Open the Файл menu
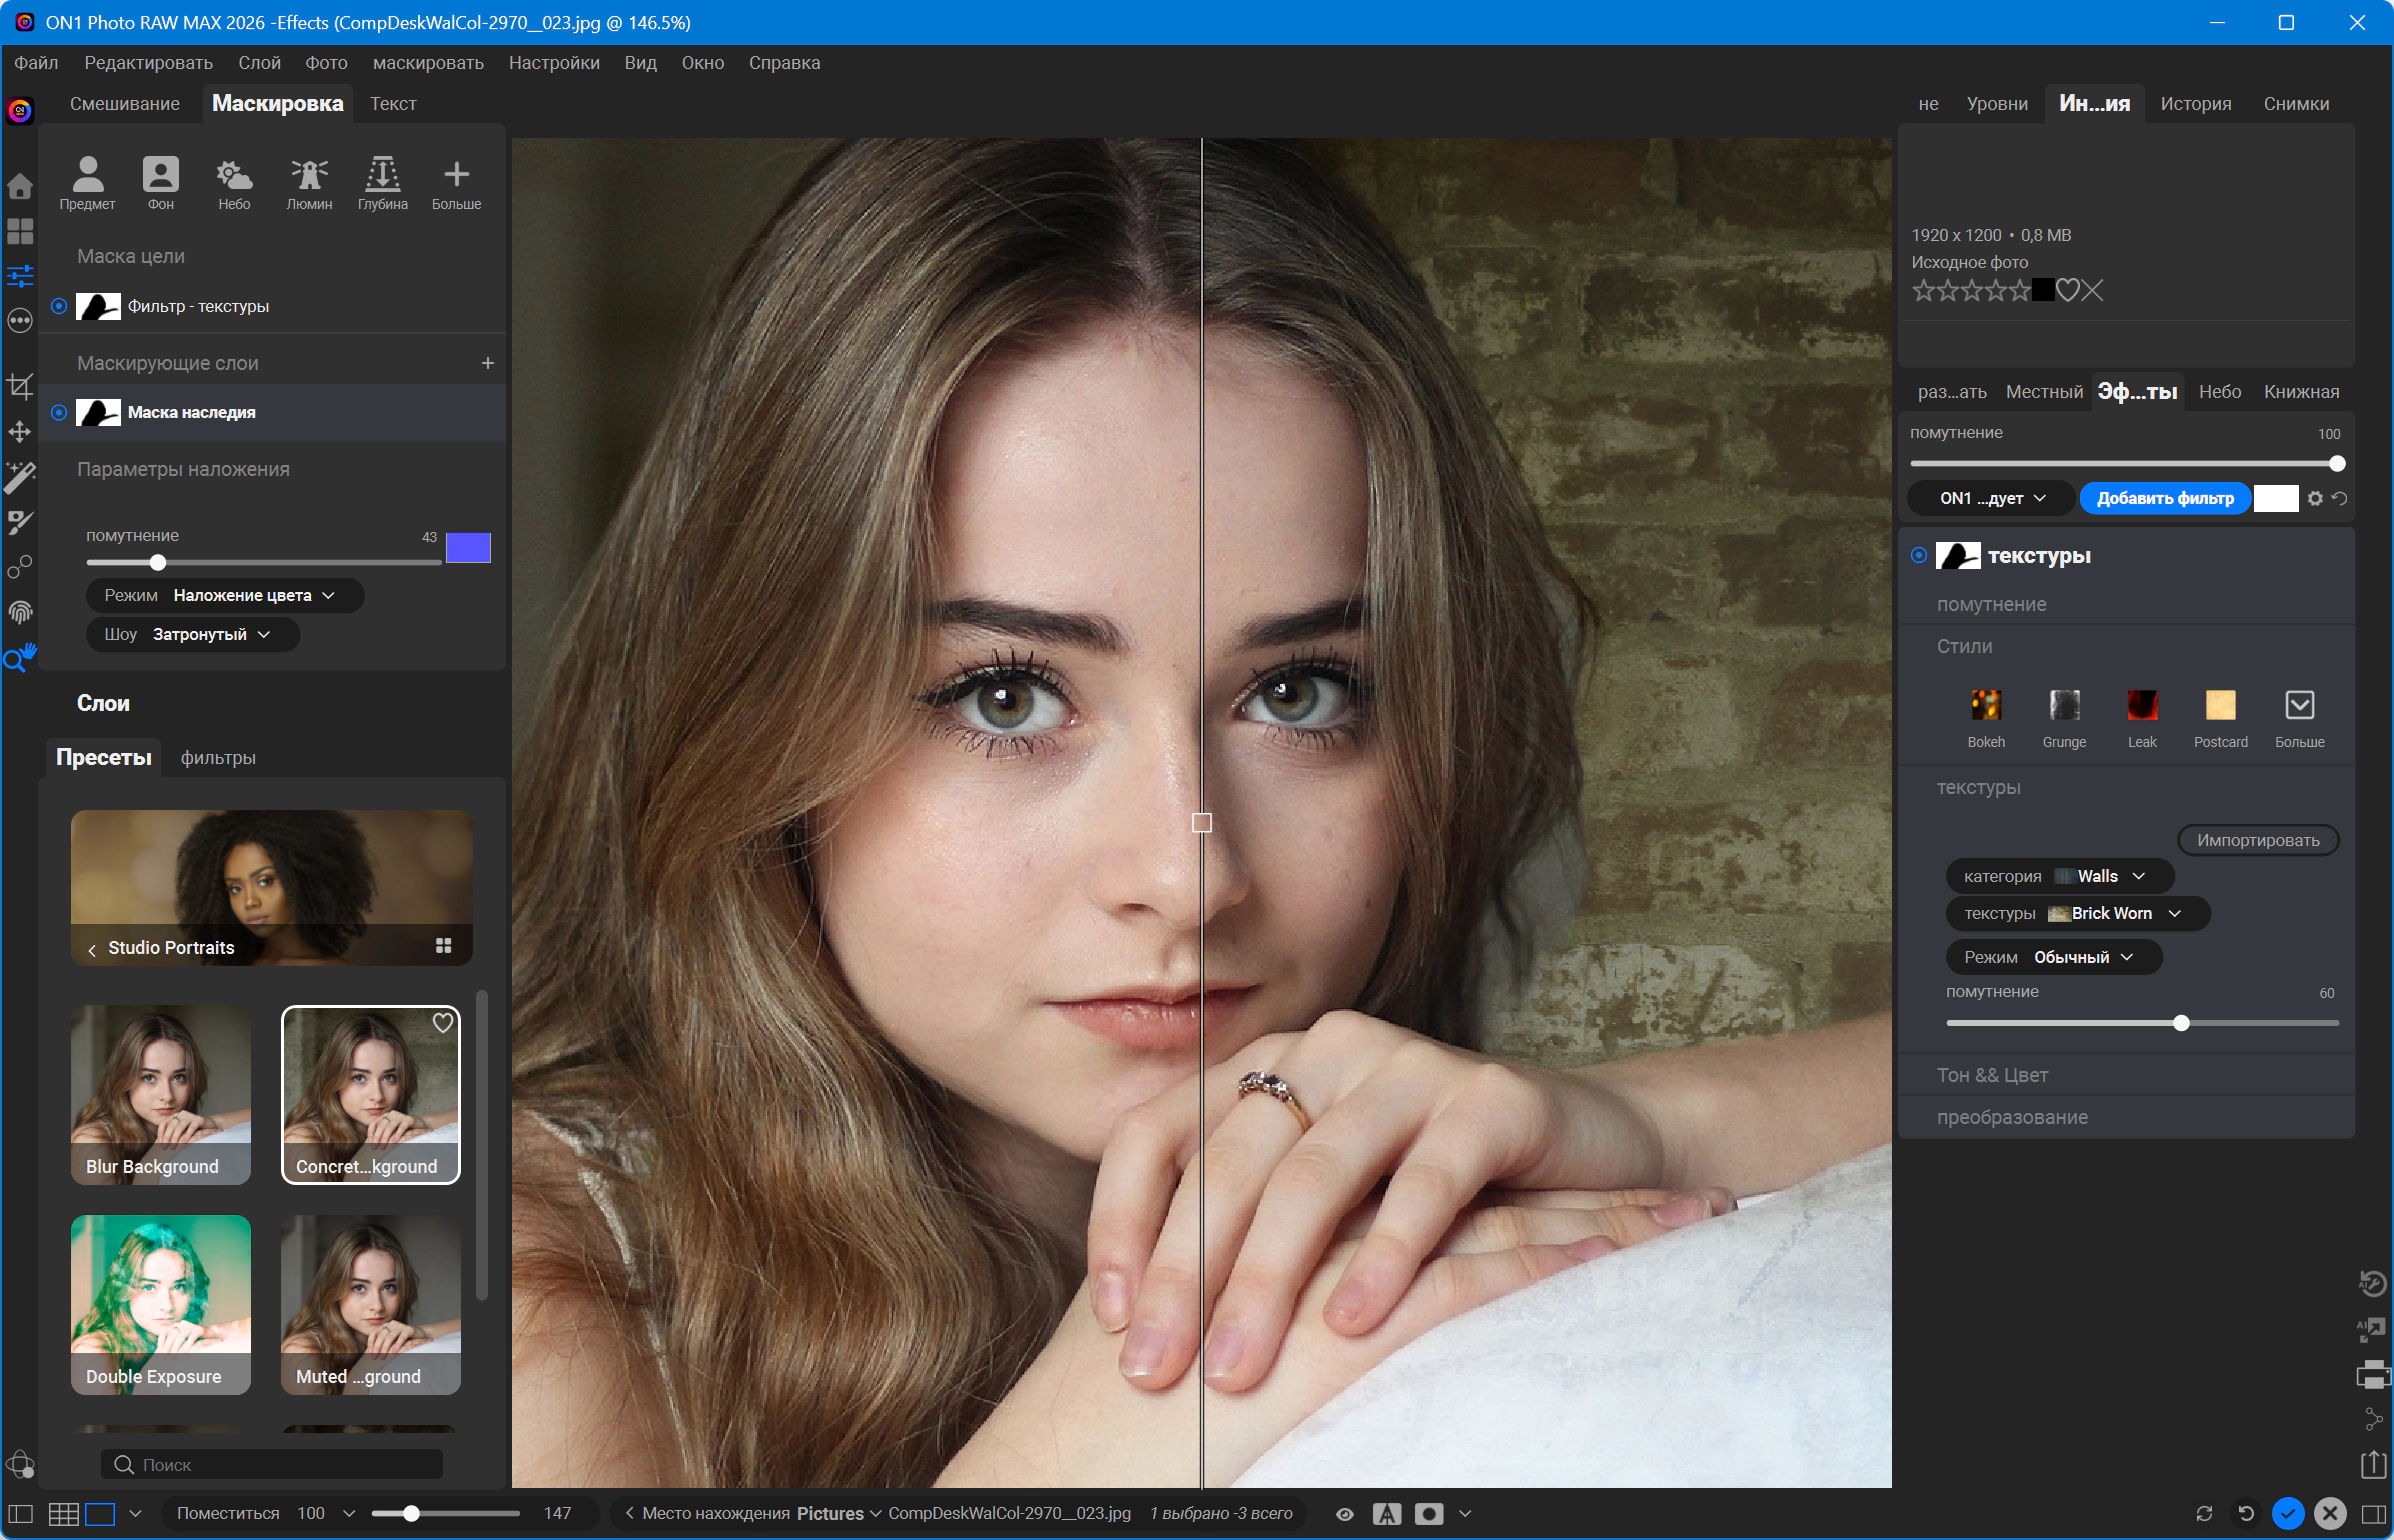Image resolution: width=2394 pixels, height=1540 pixels. 36,63
